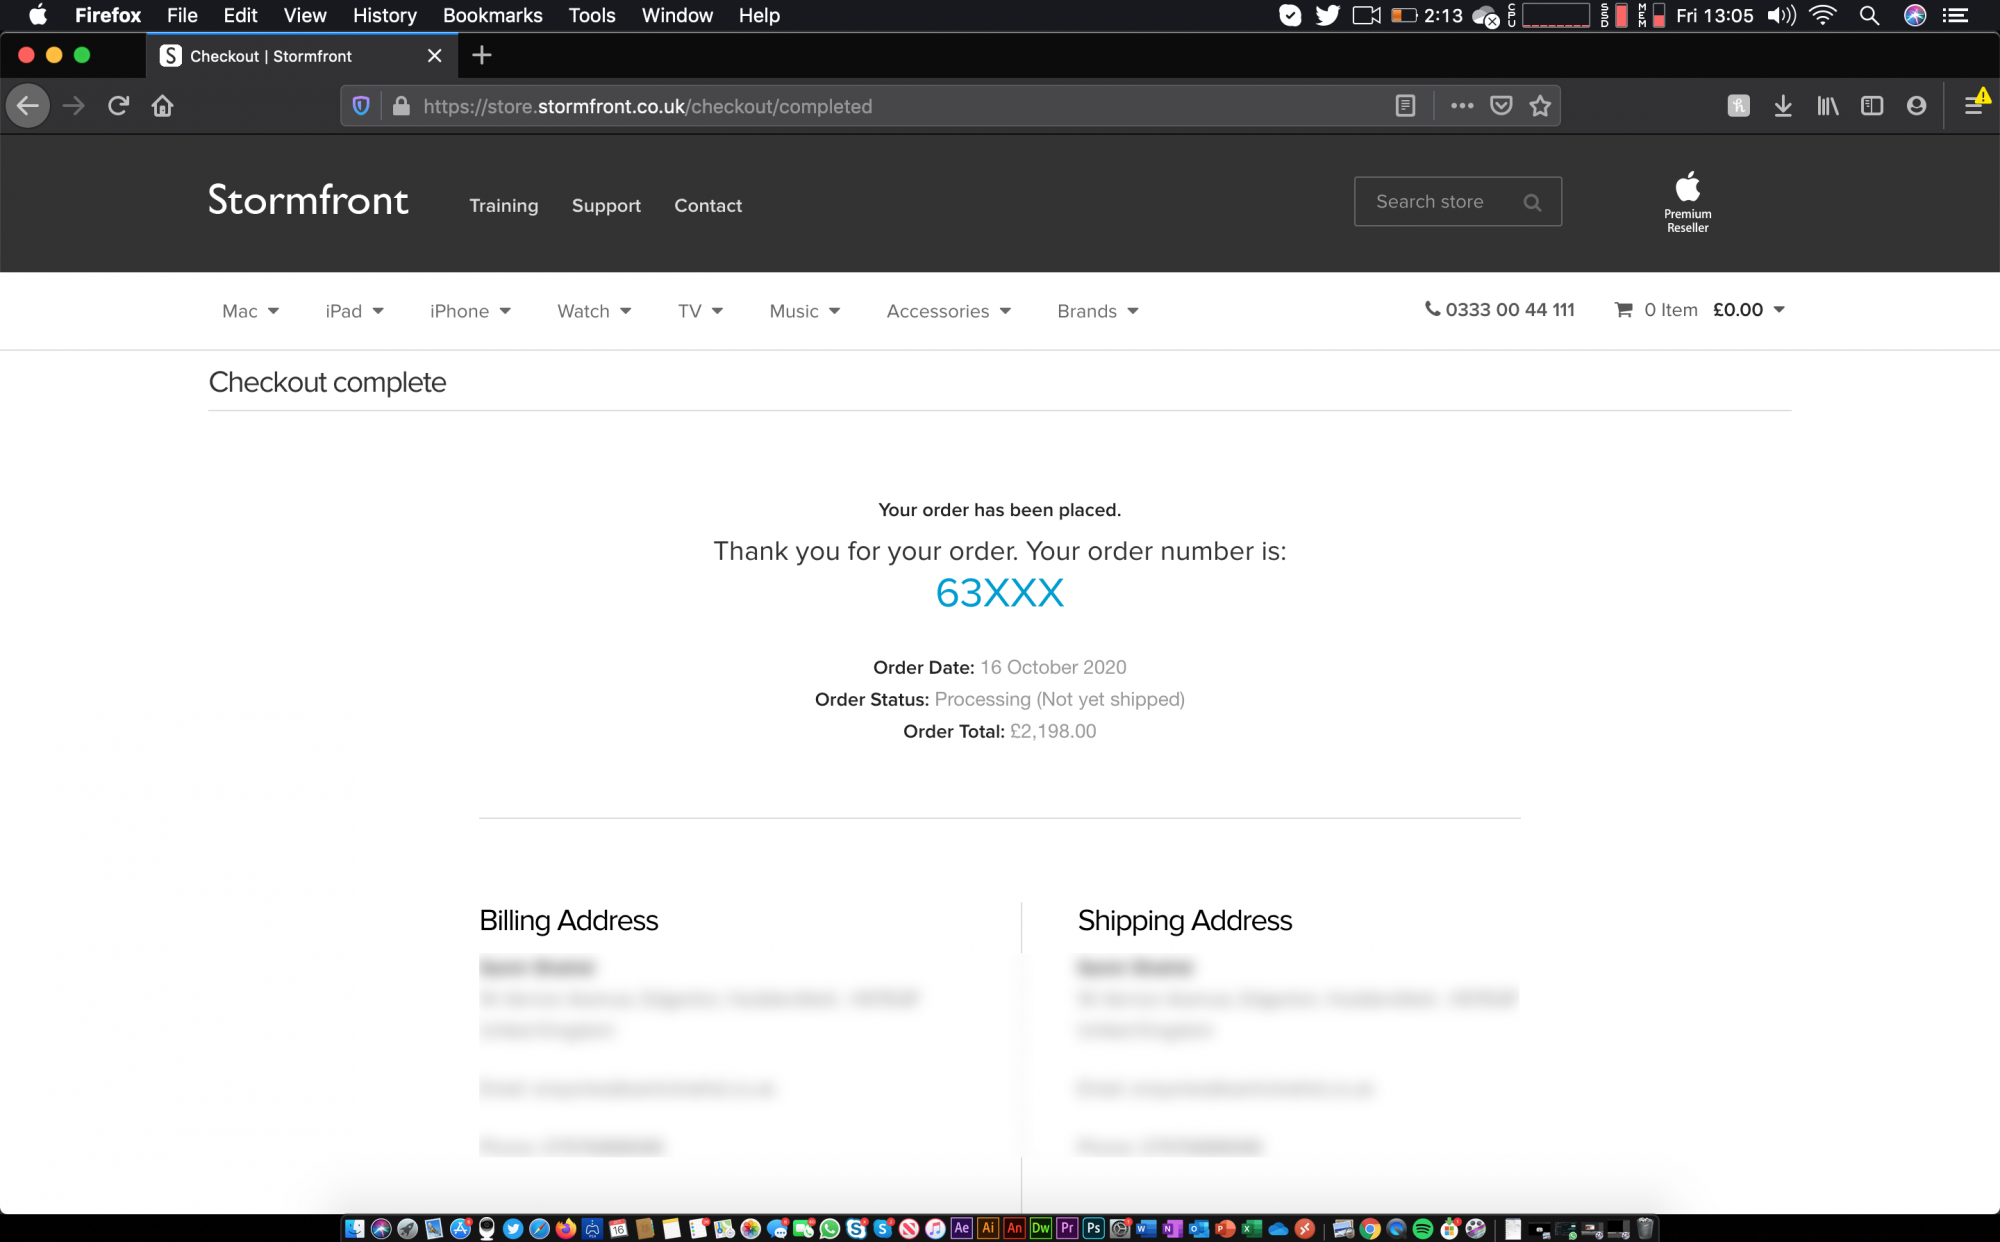This screenshot has height=1242, width=2000.
Task: Click the Save to Pocket icon
Action: coord(1501,106)
